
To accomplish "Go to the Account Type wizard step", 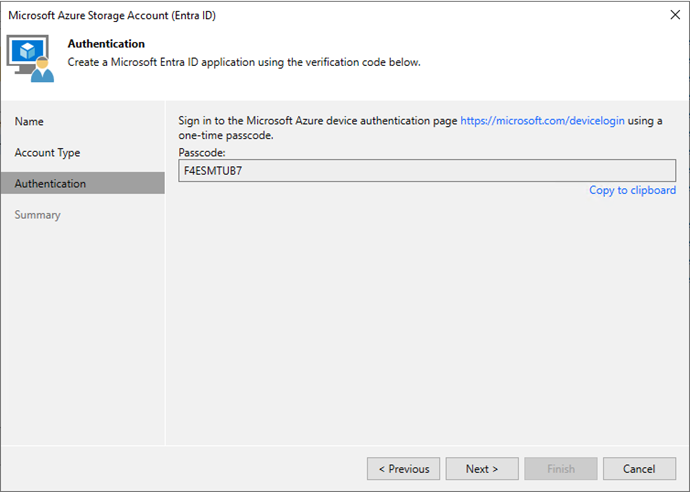I will pos(47,153).
